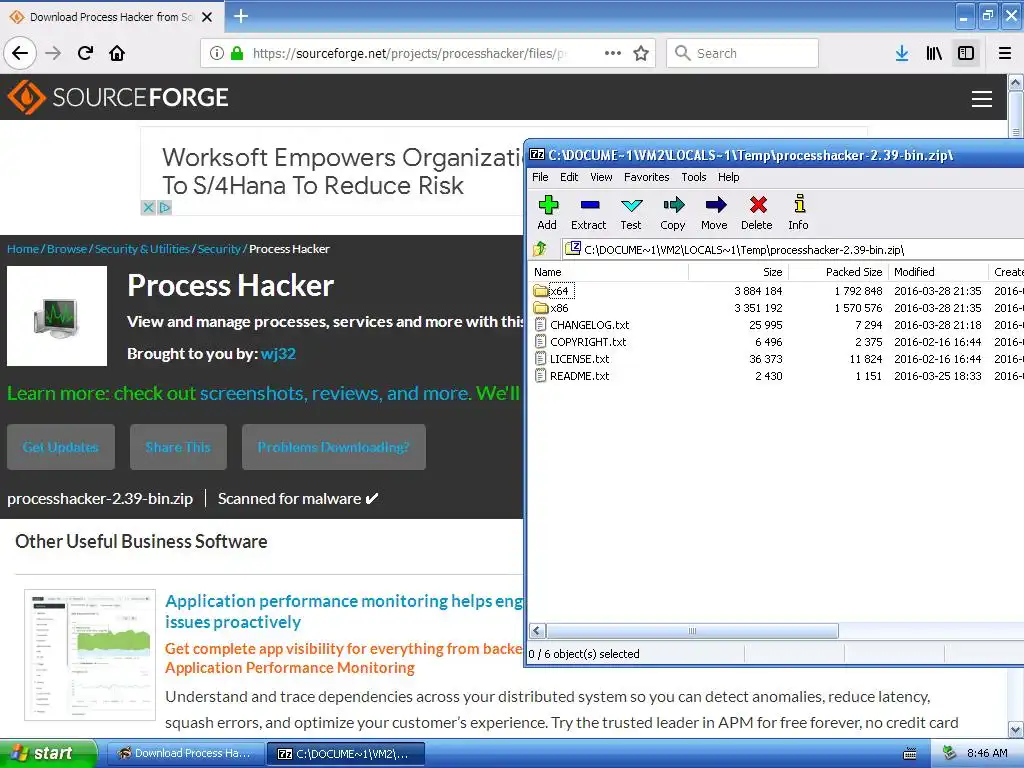Open Firefox hamburger menu
The height and width of the screenshot is (768, 1024).
pyautogui.click(x=1004, y=53)
